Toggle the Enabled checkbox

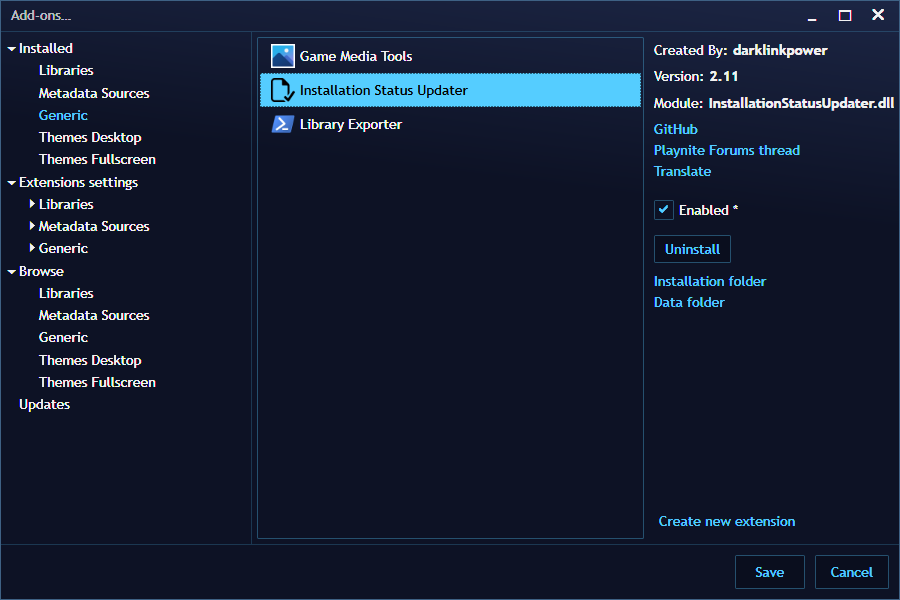[663, 210]
